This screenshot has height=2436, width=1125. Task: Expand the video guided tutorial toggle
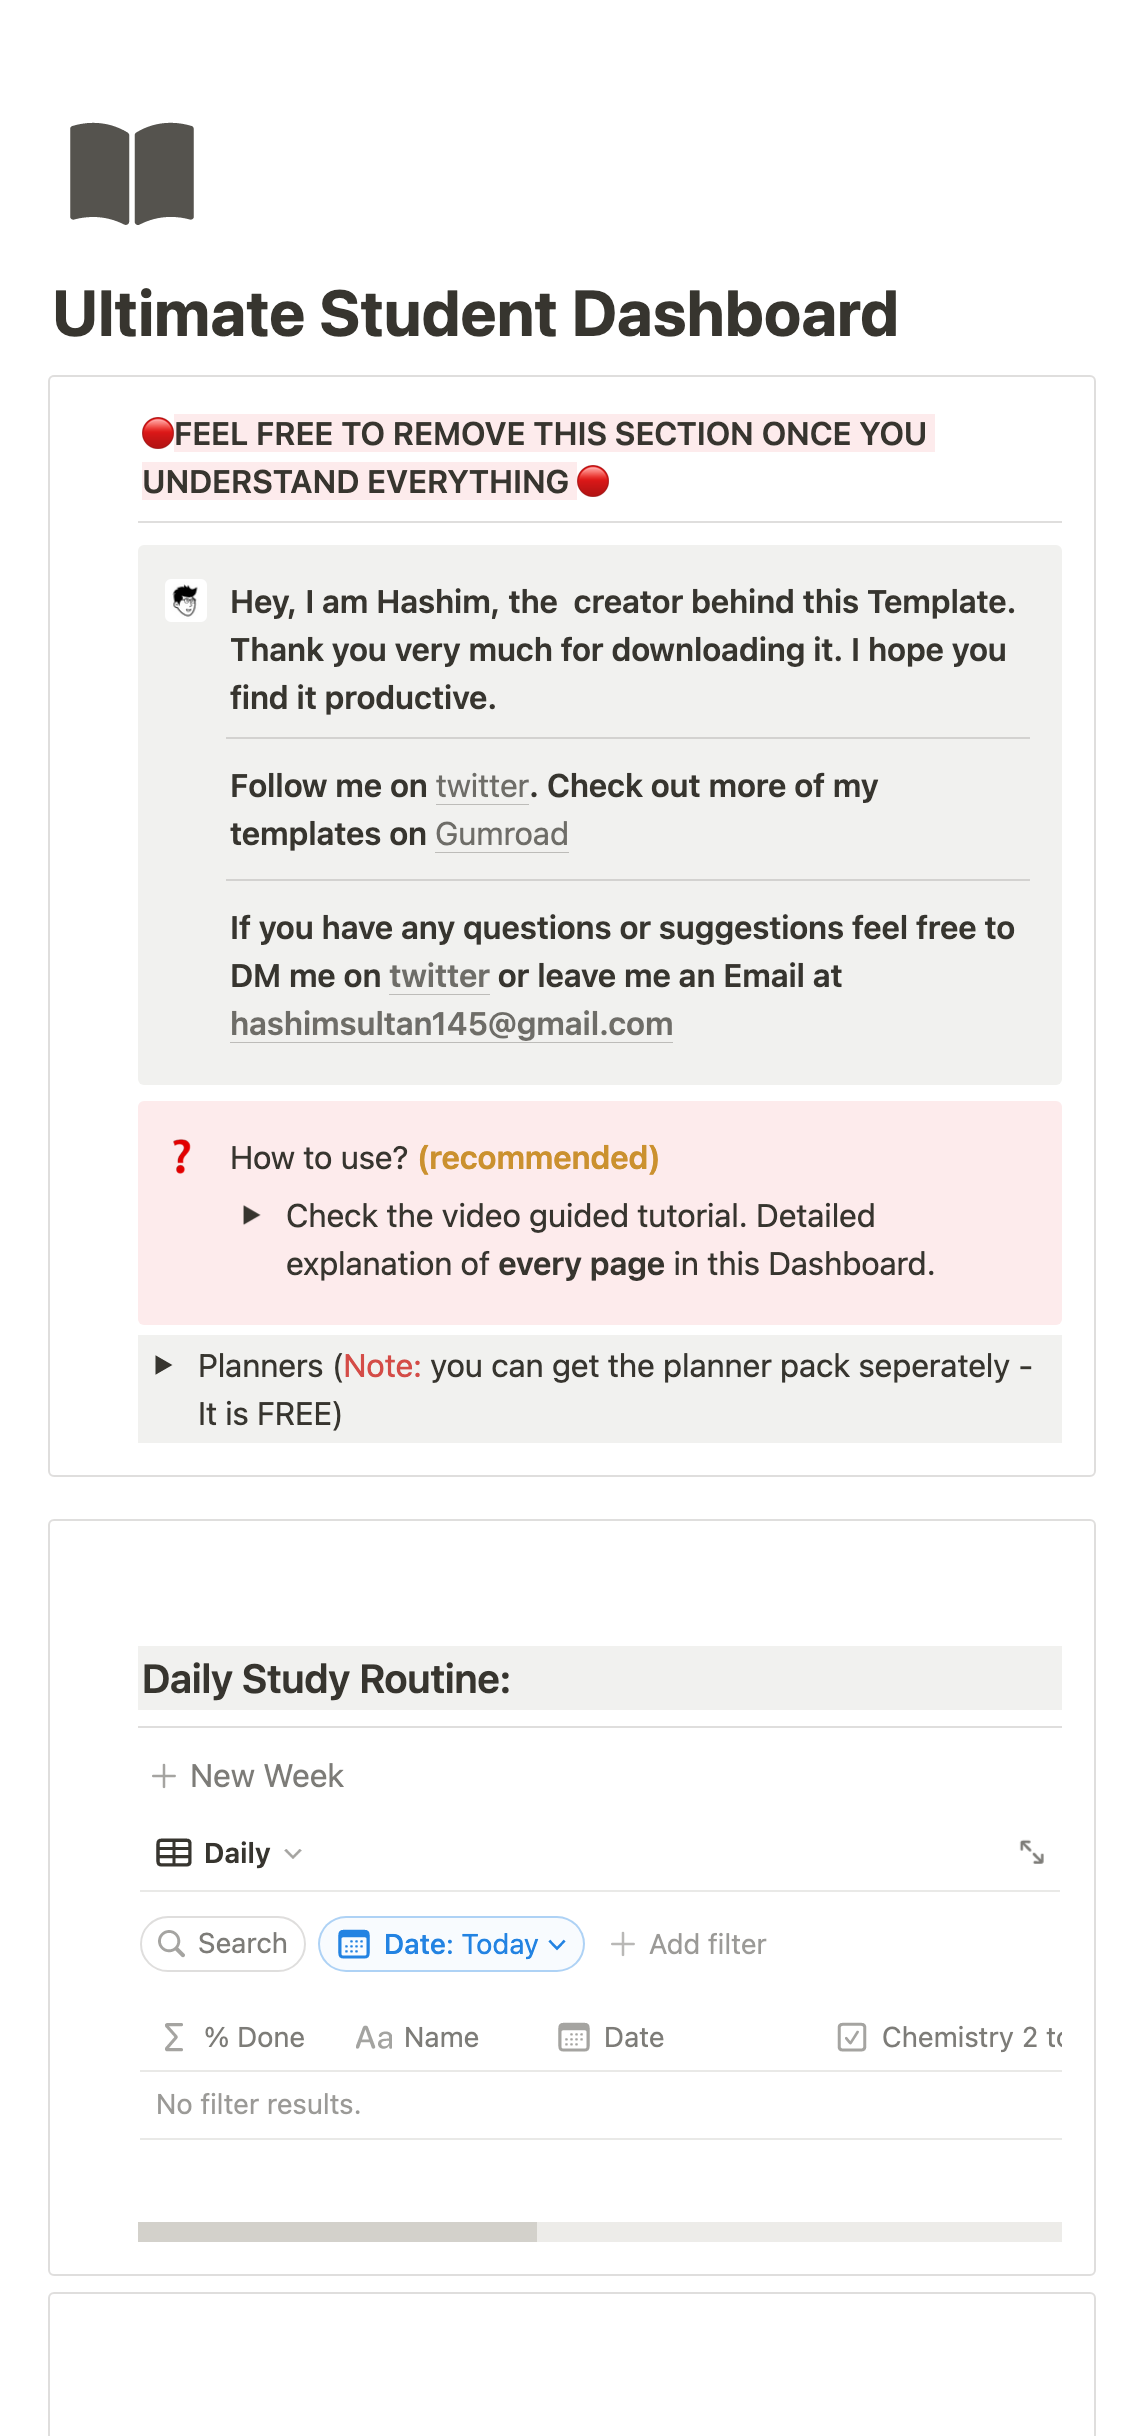click(x=252, y=1215)
